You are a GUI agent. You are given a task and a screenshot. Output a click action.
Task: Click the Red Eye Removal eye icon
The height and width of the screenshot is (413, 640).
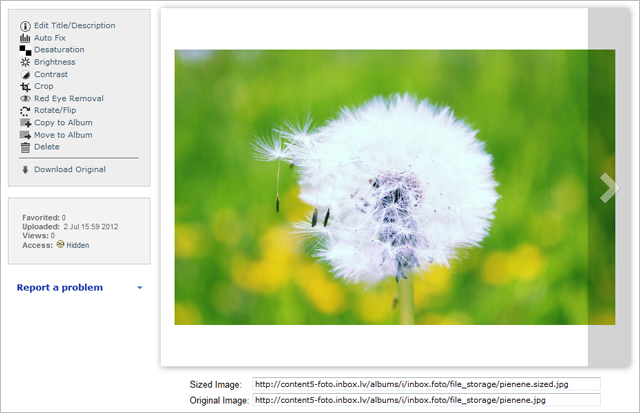25,99
